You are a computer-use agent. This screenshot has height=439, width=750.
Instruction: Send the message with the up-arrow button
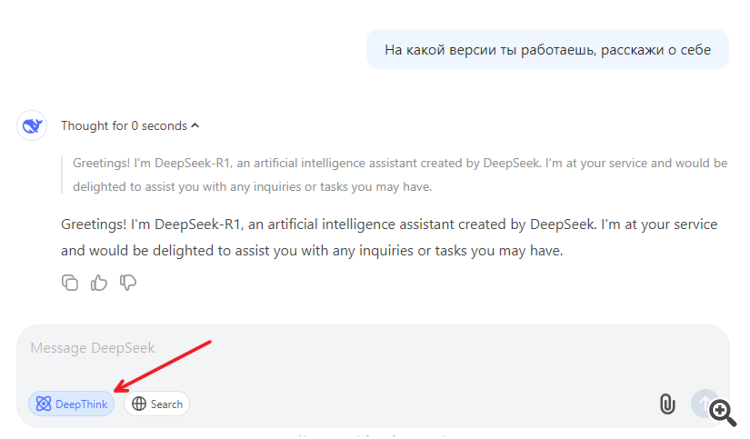pyautogui.click(x=703, y=403)
